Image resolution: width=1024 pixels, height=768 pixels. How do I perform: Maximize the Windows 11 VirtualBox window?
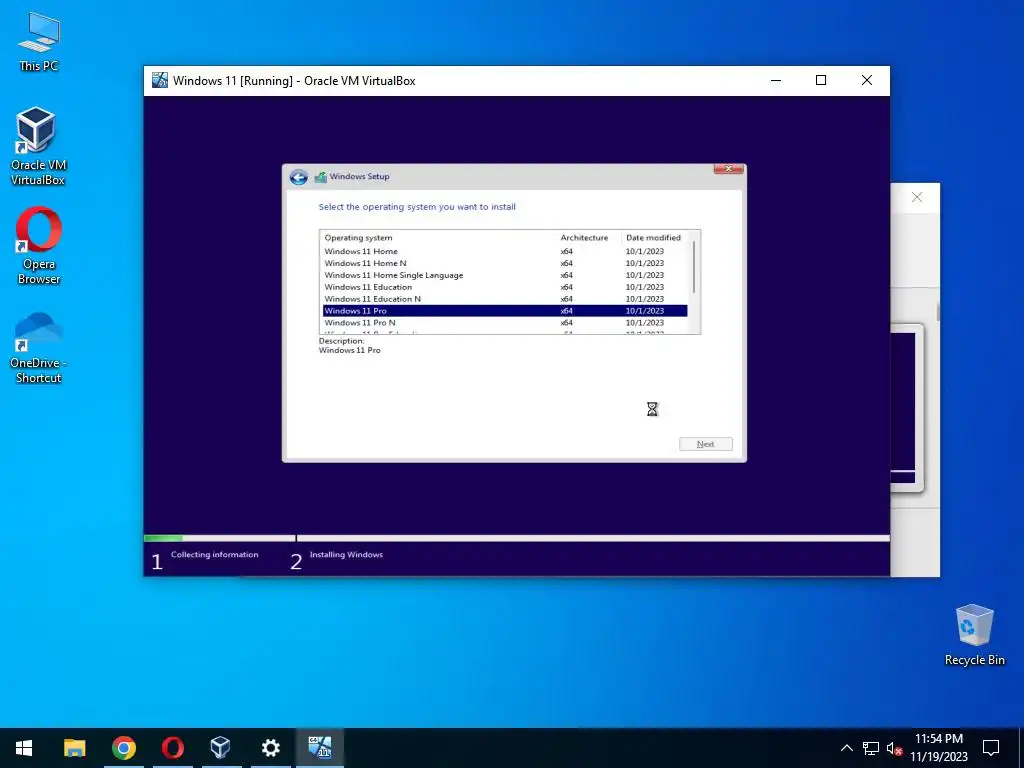[x=821, y=80]
